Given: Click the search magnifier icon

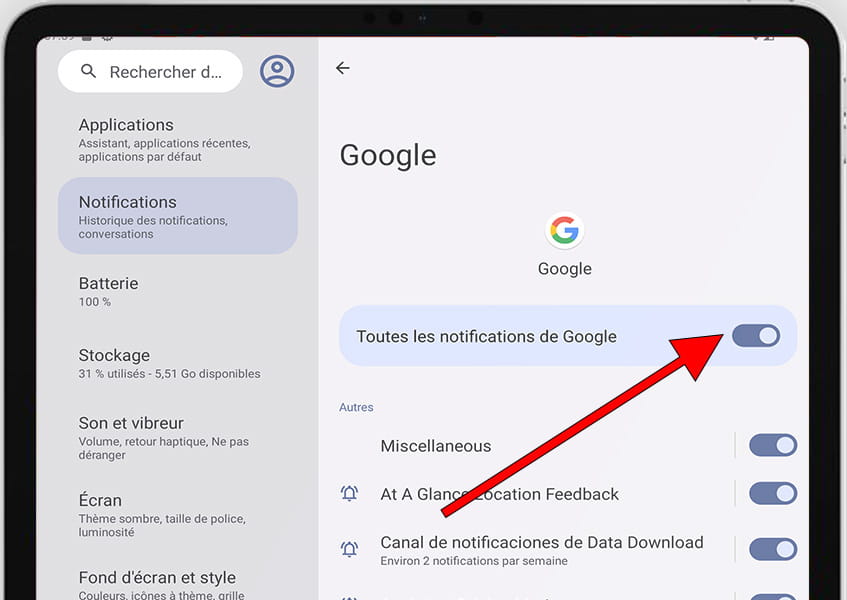Looking at the screenshot, I should pos(88,71).
